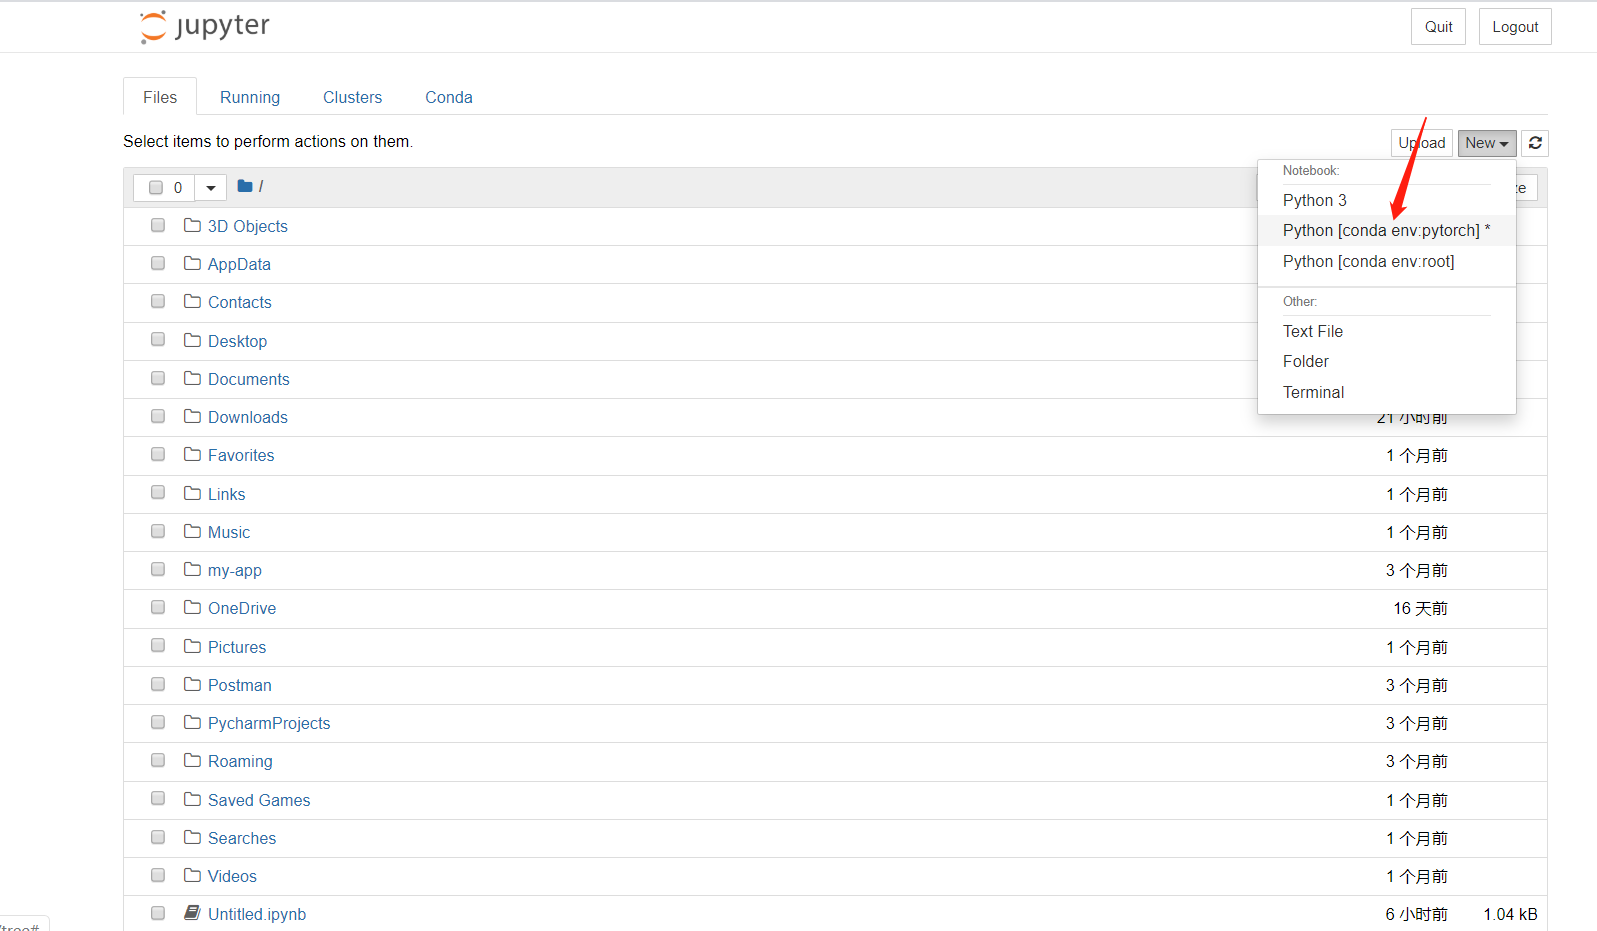
Task: Click the 3D Objects folder icon
Action: coord(193,226)
